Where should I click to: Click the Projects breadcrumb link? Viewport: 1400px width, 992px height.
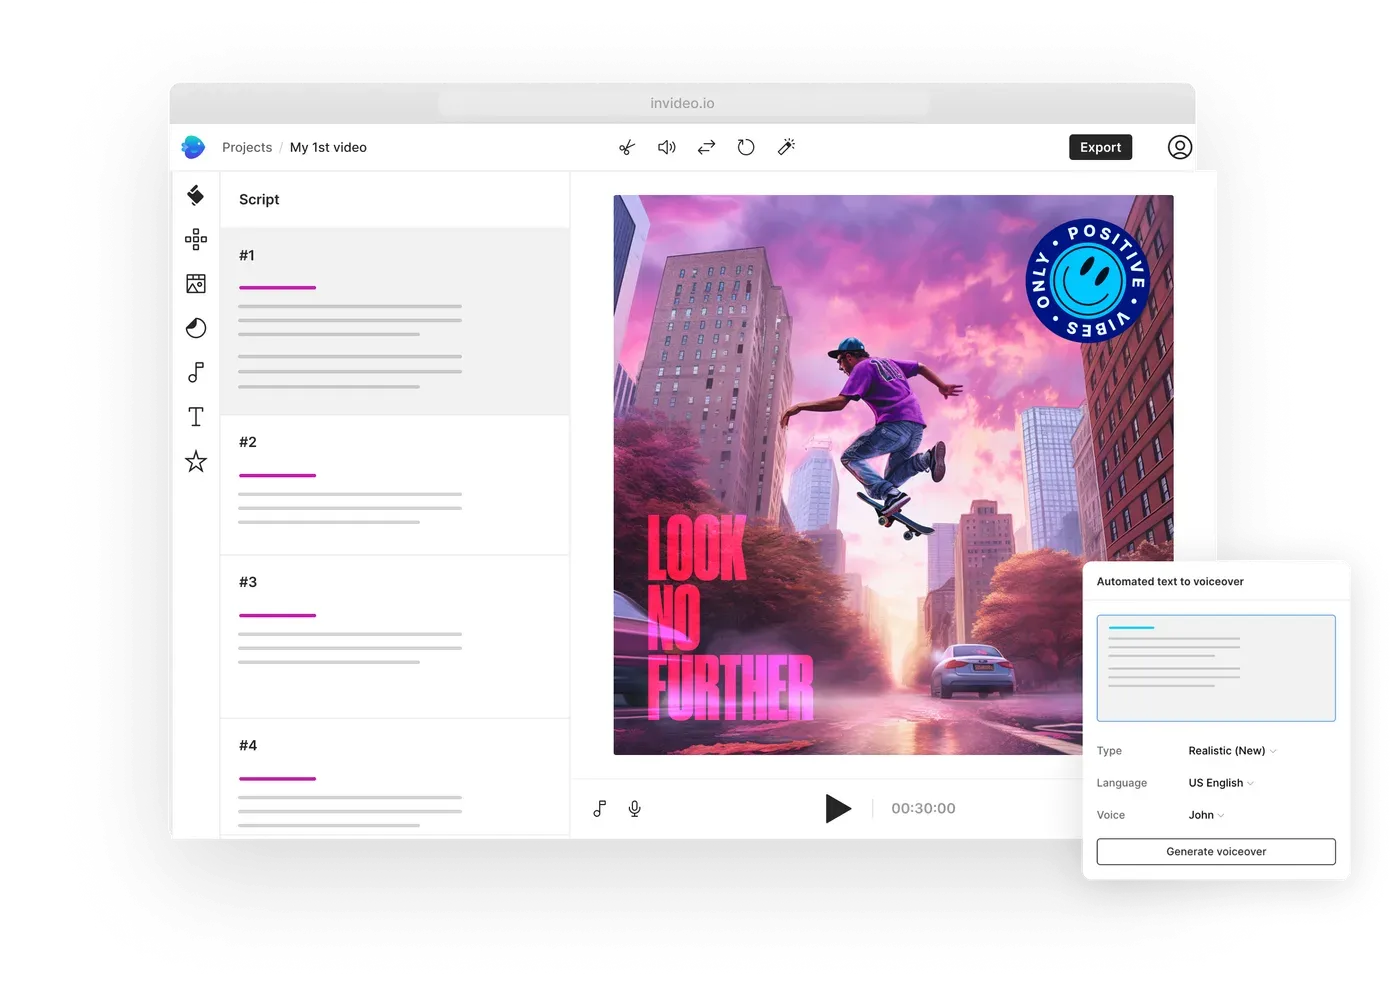click(247, 147)
